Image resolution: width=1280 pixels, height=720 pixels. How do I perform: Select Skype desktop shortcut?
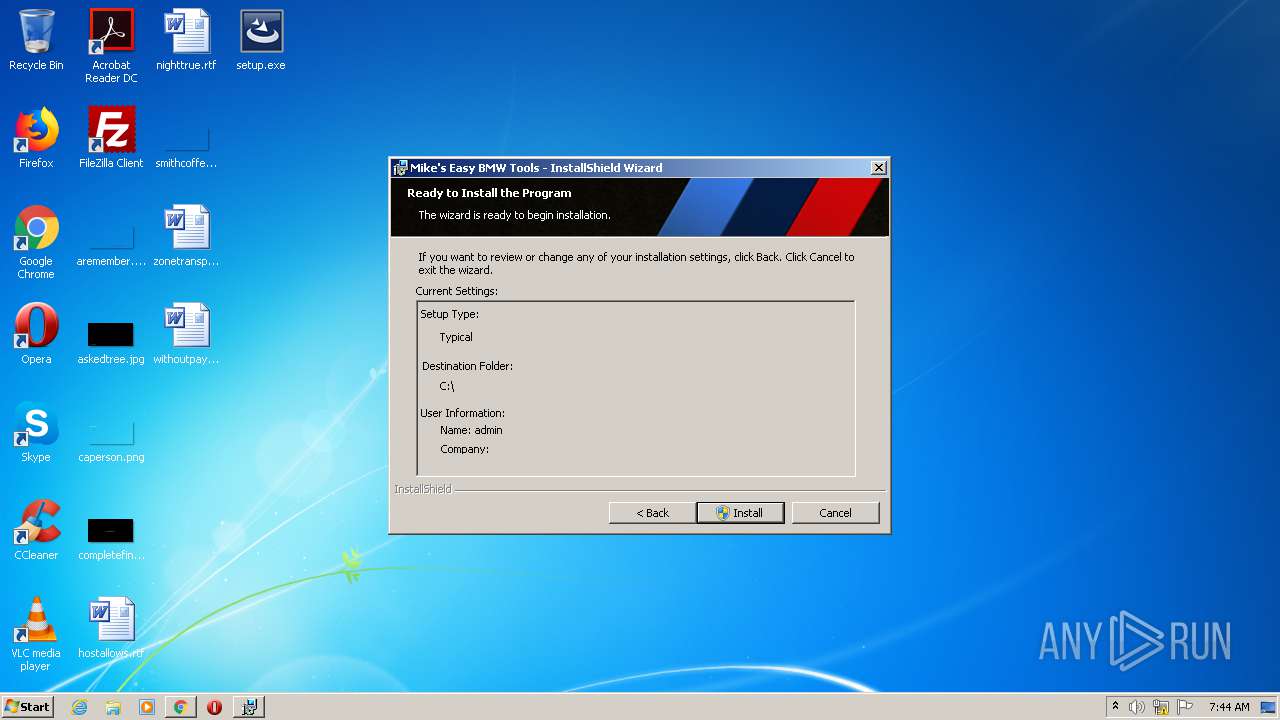(36, 433)
